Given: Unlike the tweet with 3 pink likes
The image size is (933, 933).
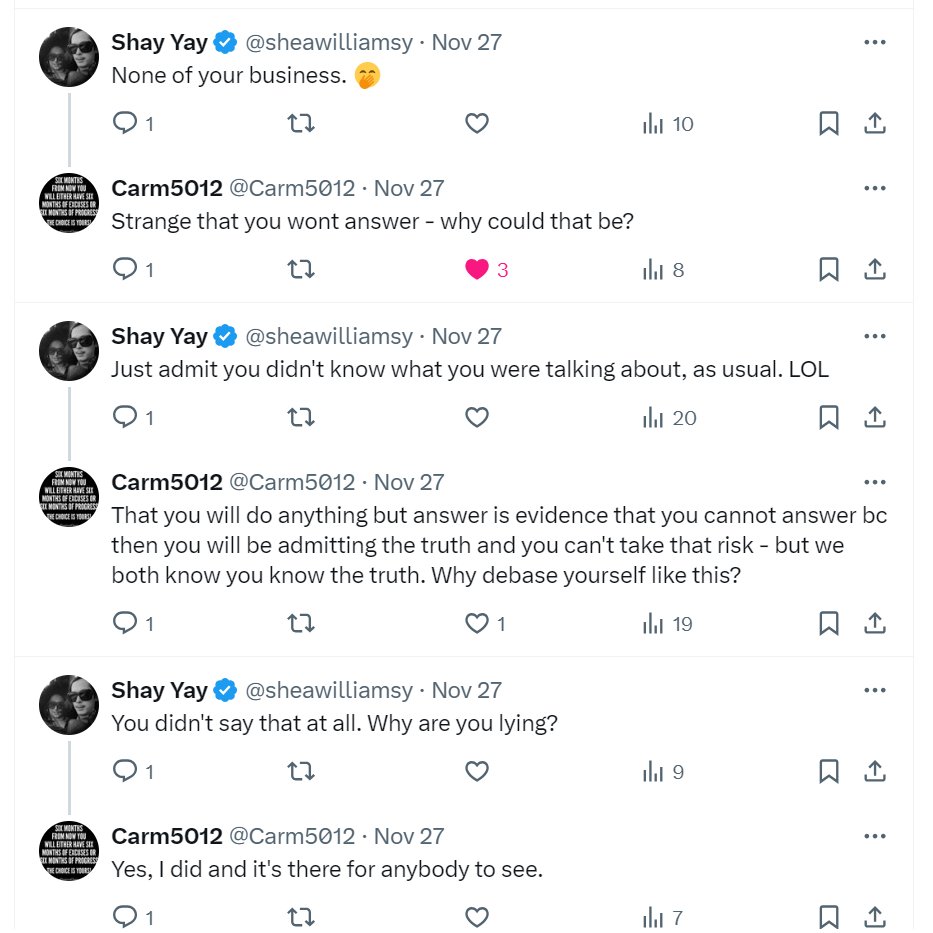Looking at the screenshot, I should pyautogui.click(x=477, y=270).
